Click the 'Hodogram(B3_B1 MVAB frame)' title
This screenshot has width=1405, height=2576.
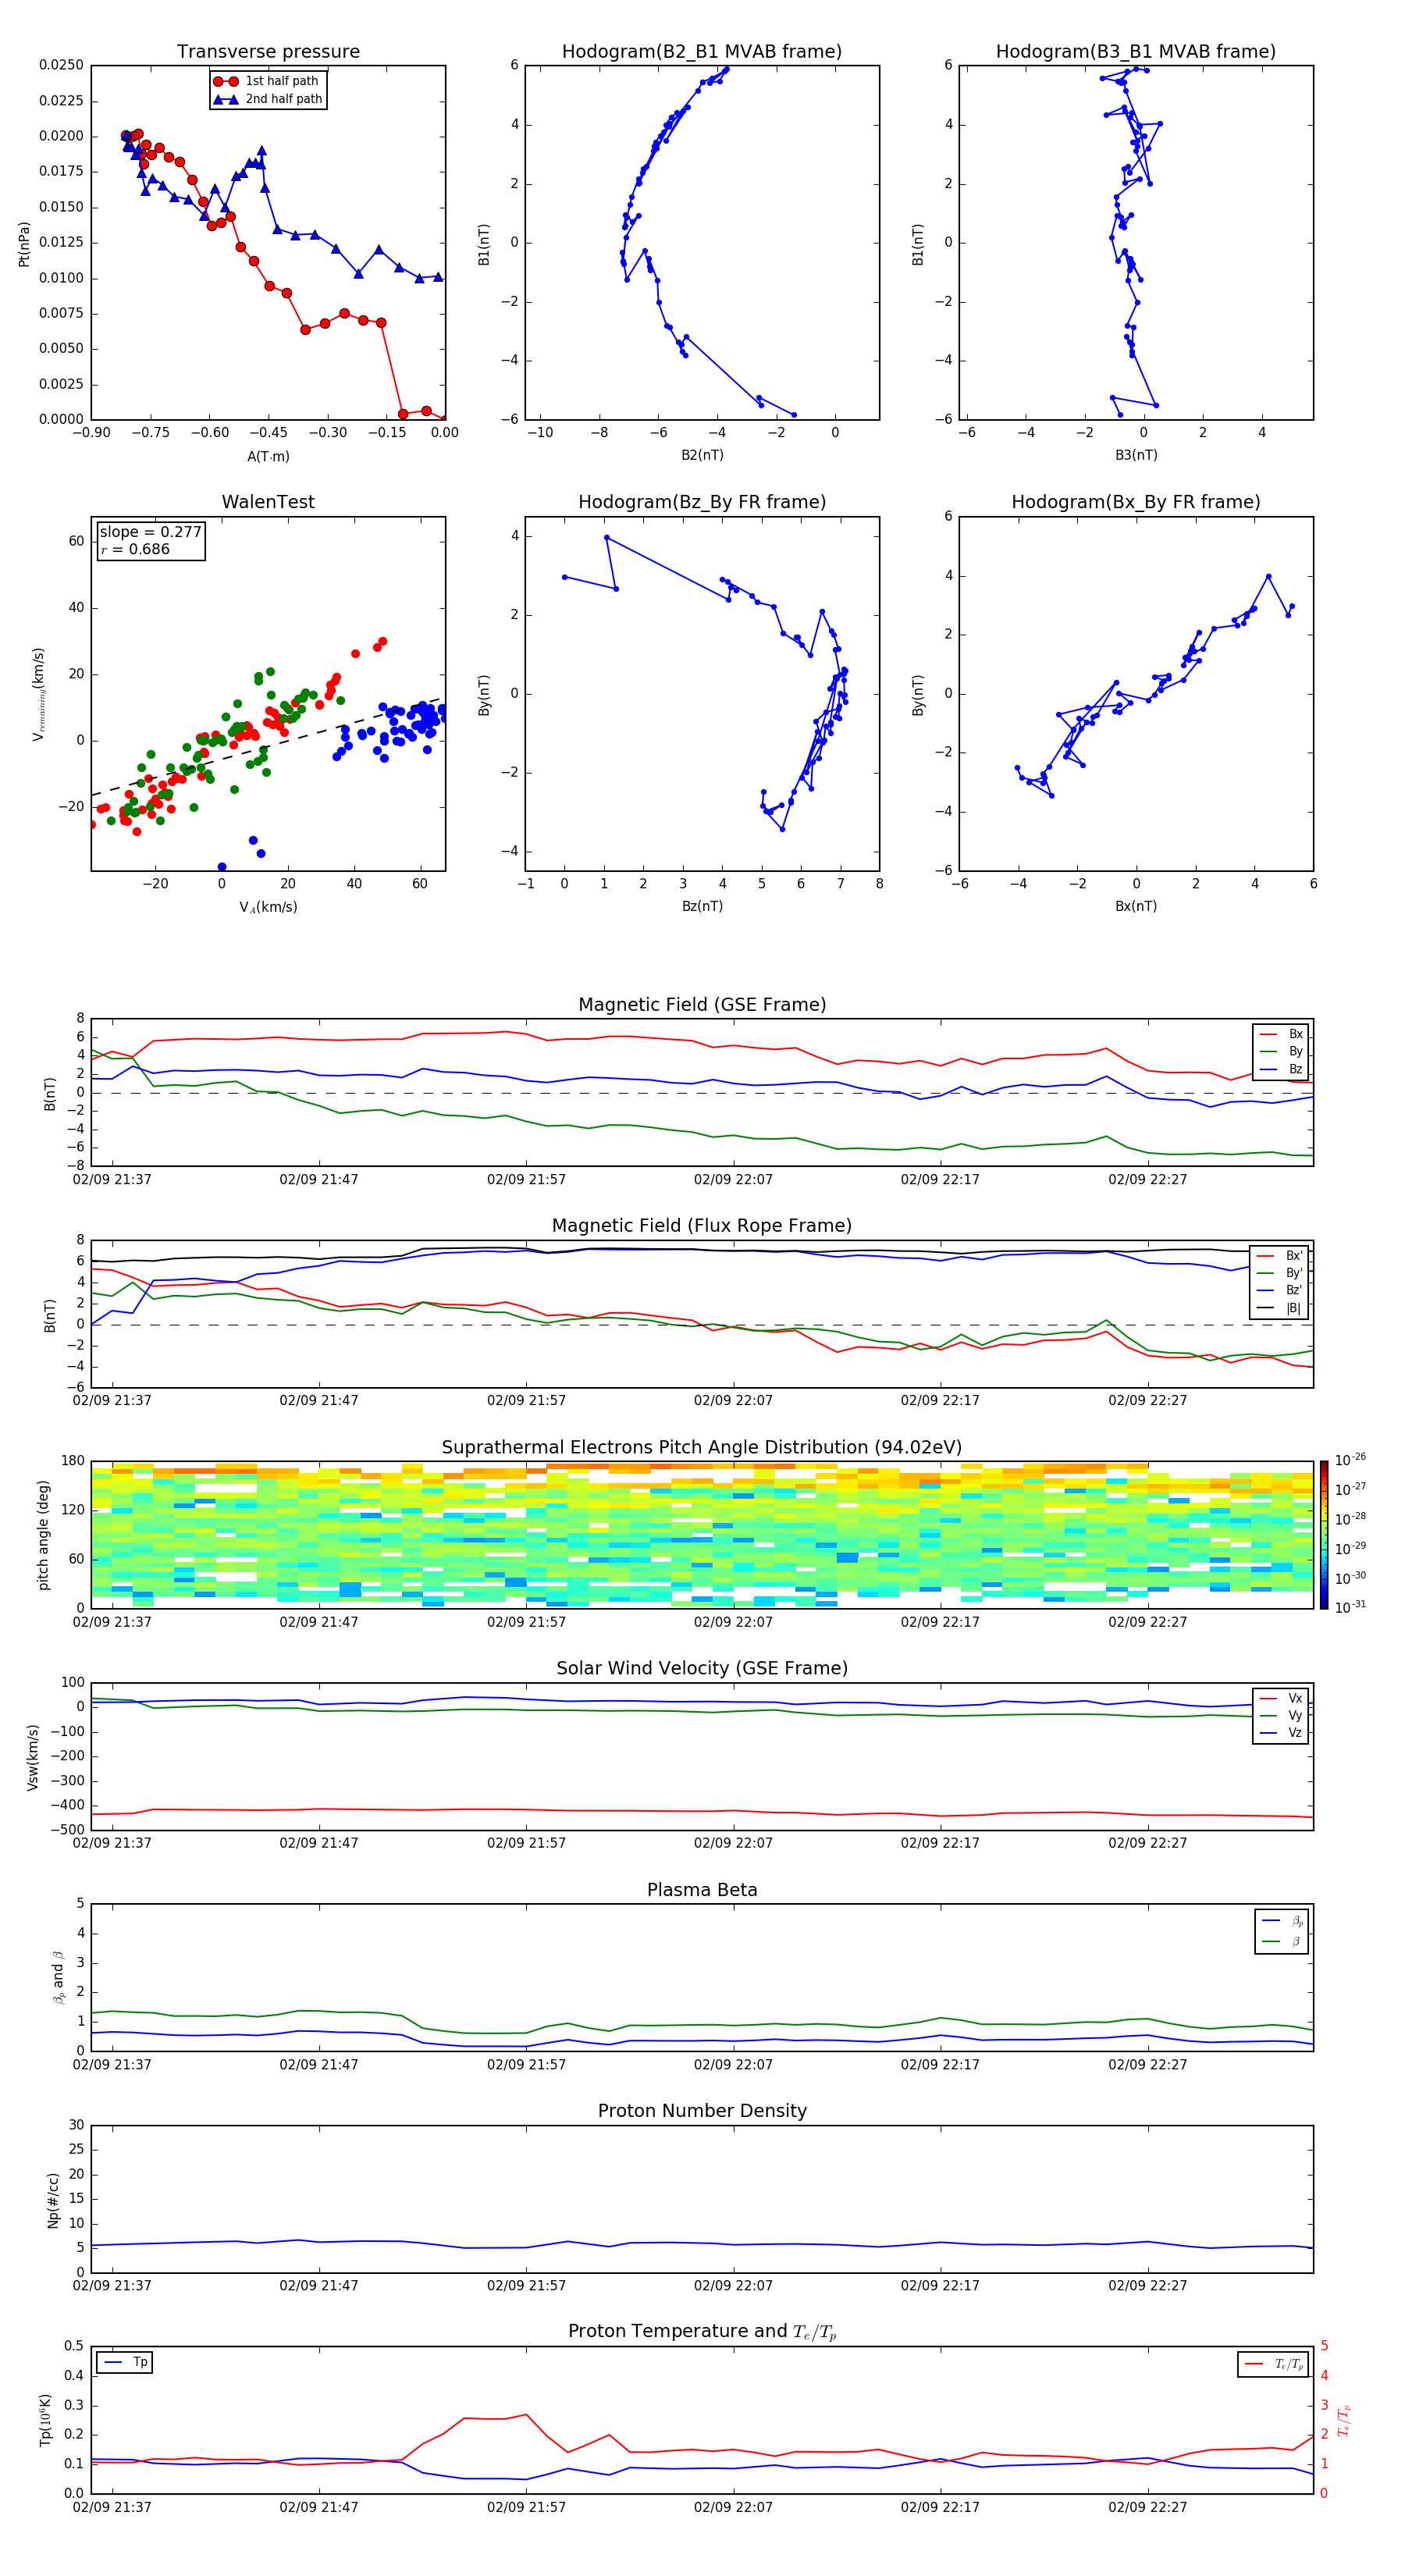(x=1136, y=52)
